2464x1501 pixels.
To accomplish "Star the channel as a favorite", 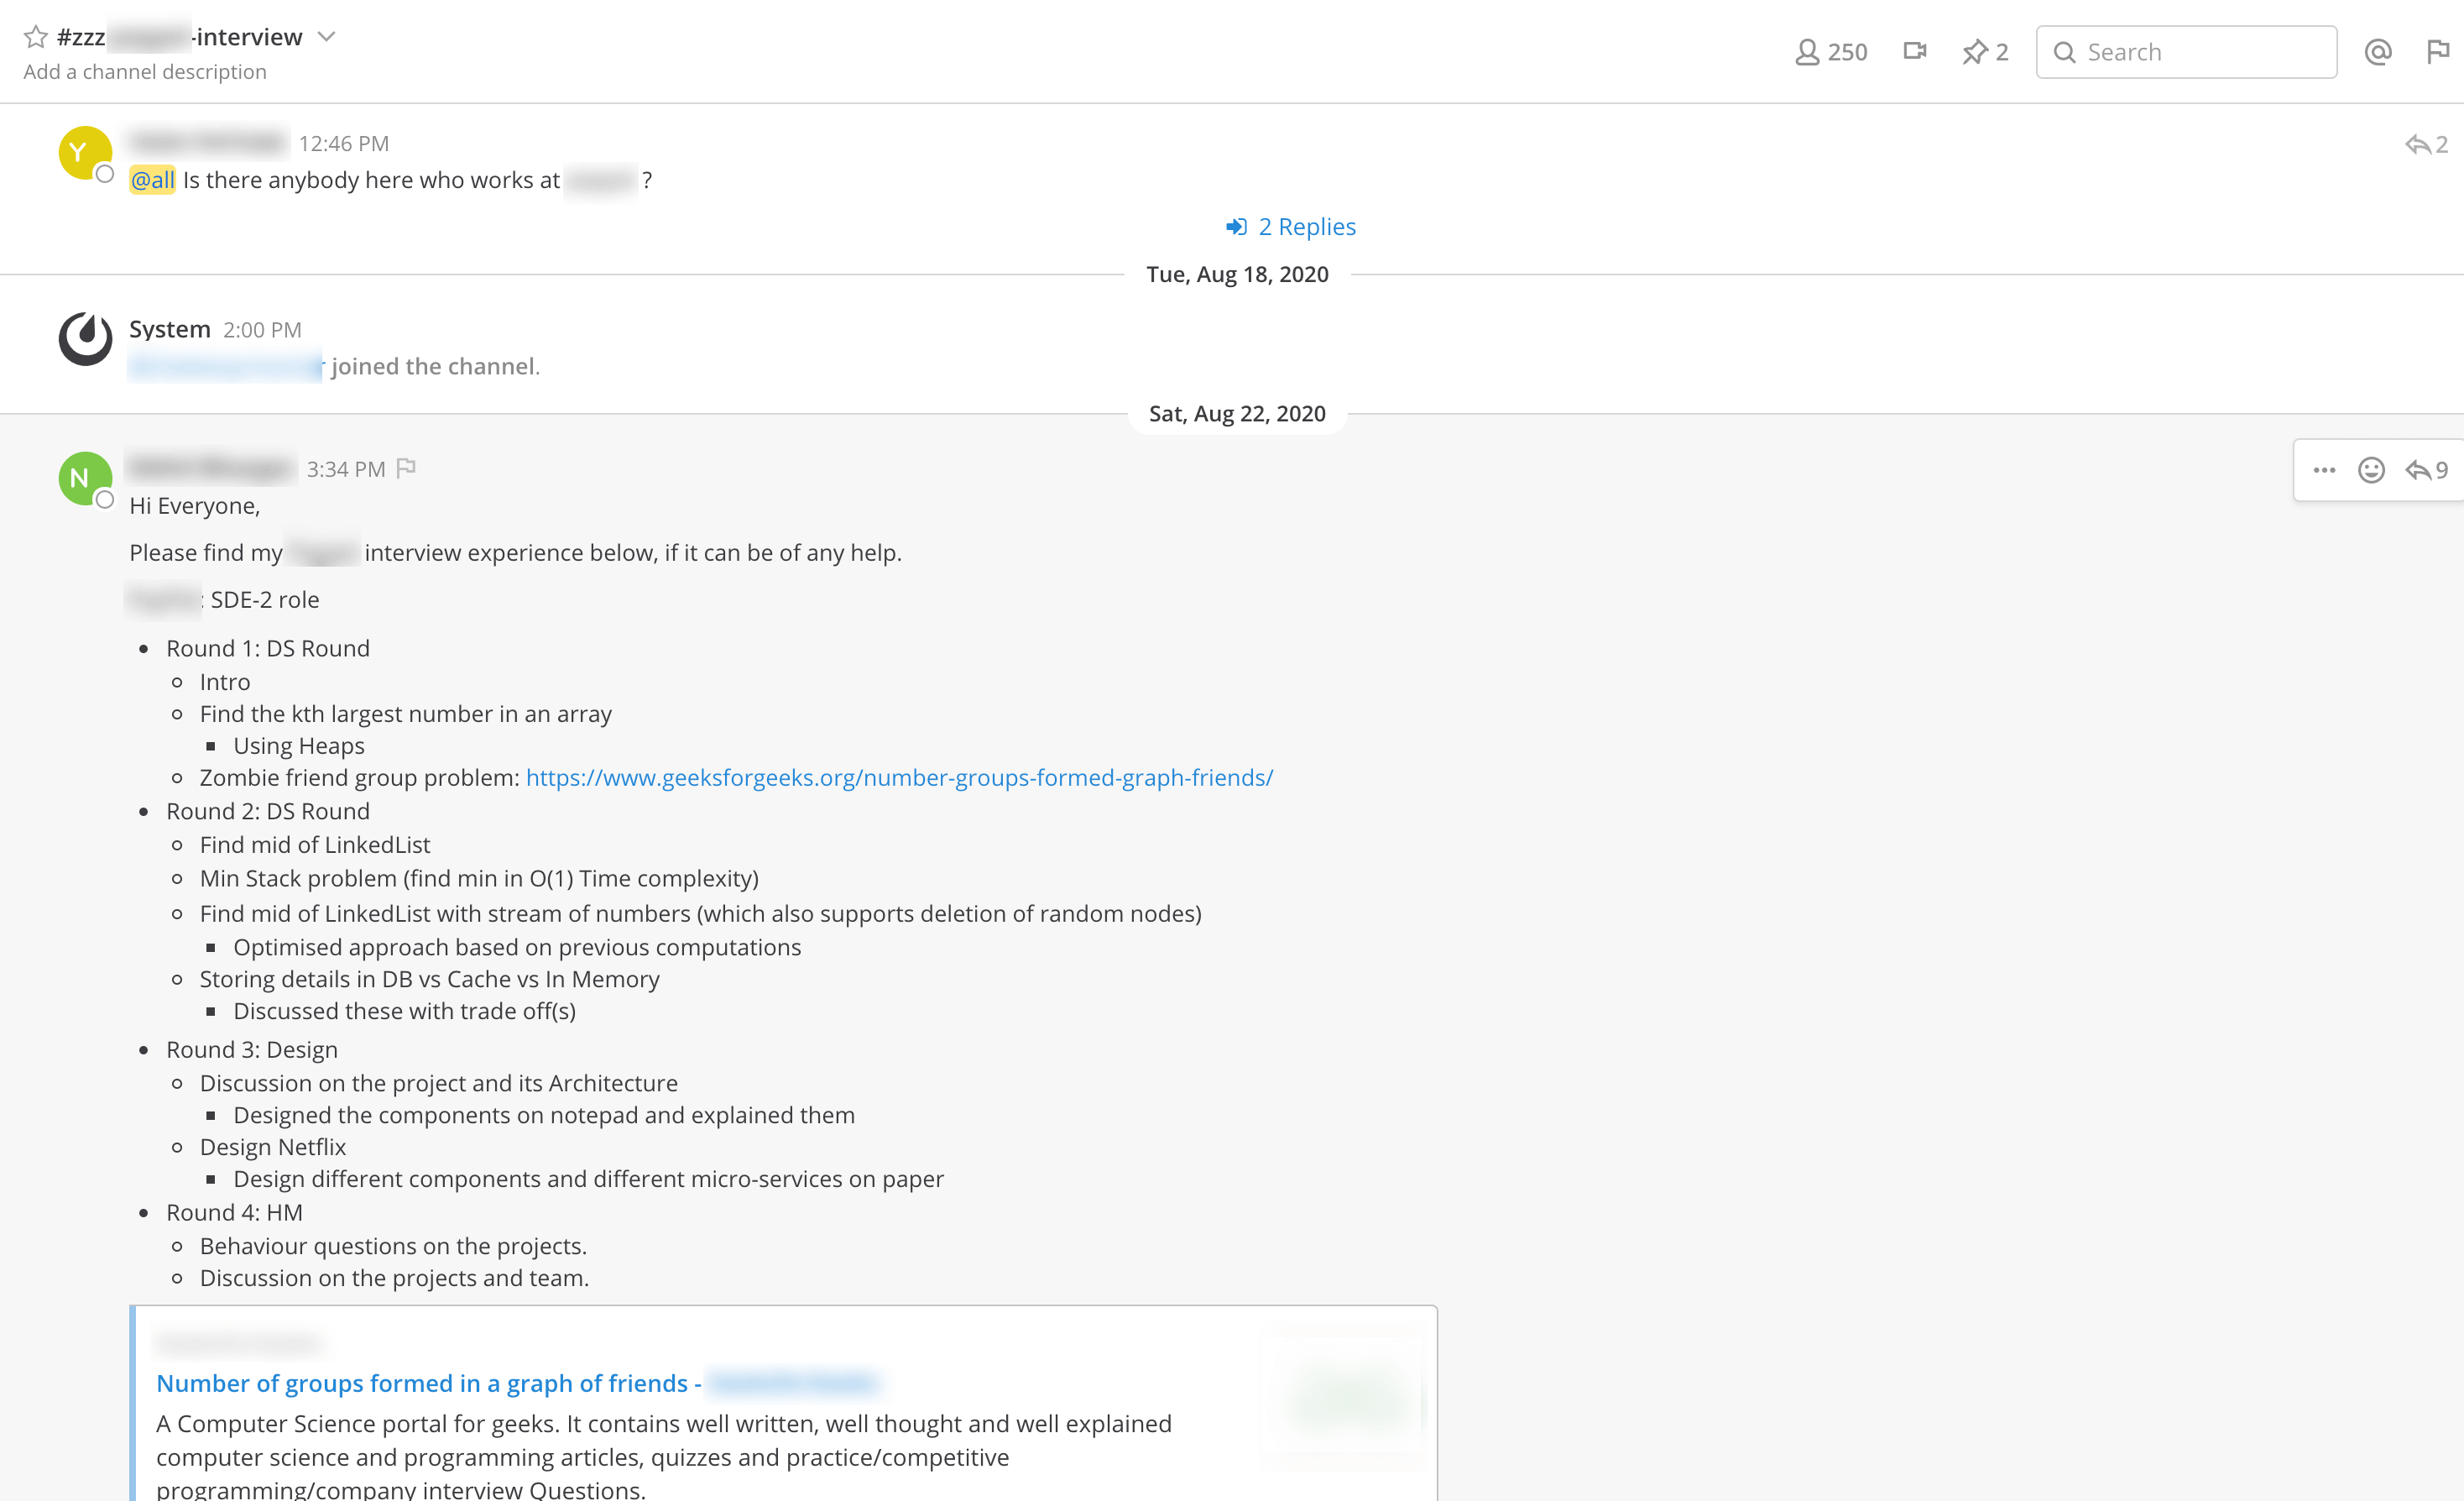I will (35, 36).
